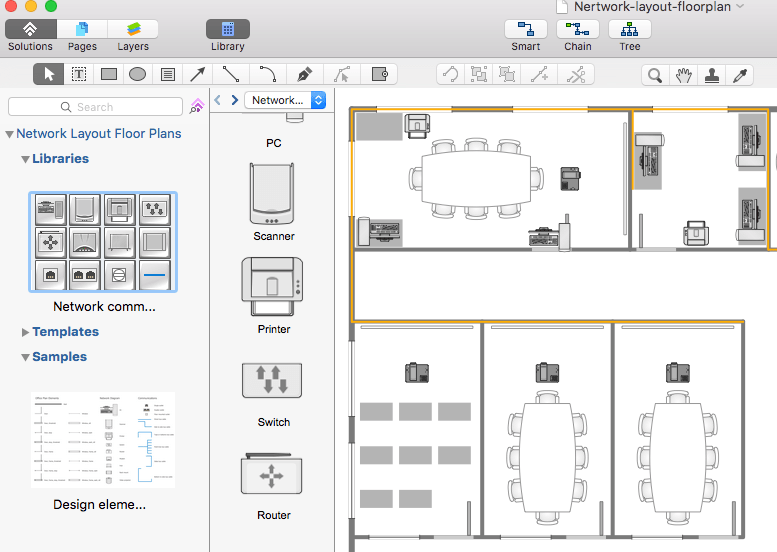Viewport: 777px width, 552px height.
Task: Click the group objects tool
Action: (x=479, y=75)
